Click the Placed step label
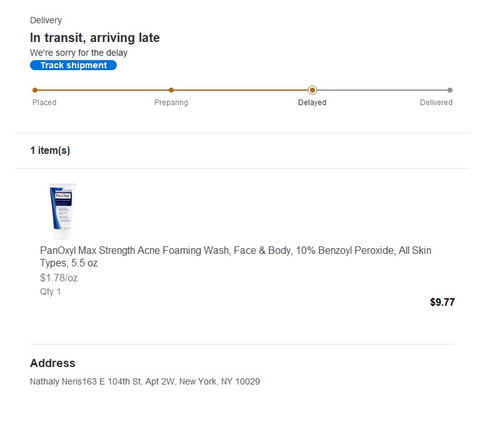This screenshot has width=500, height=429. (x=44, y=102)
